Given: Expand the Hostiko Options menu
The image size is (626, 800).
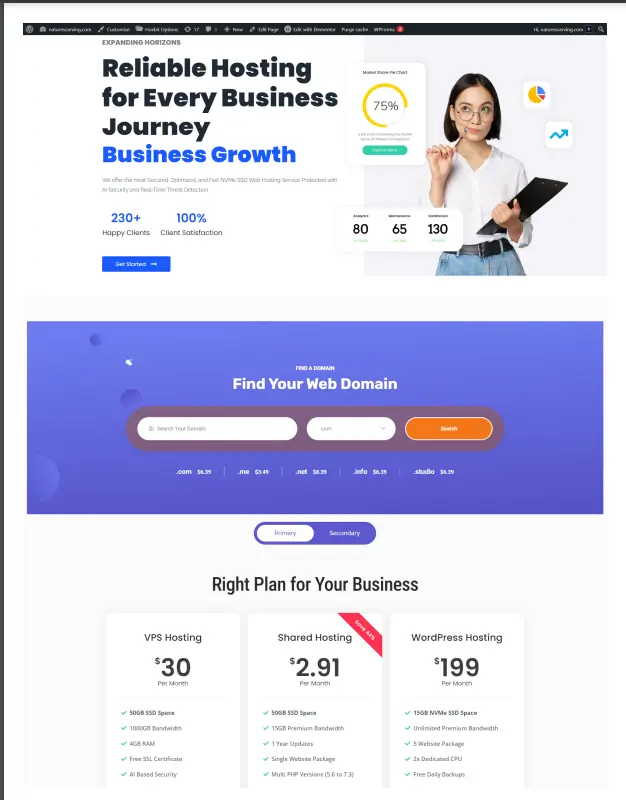Looking at the screenshot, I should pyautogui.click(x=157, y=29).
